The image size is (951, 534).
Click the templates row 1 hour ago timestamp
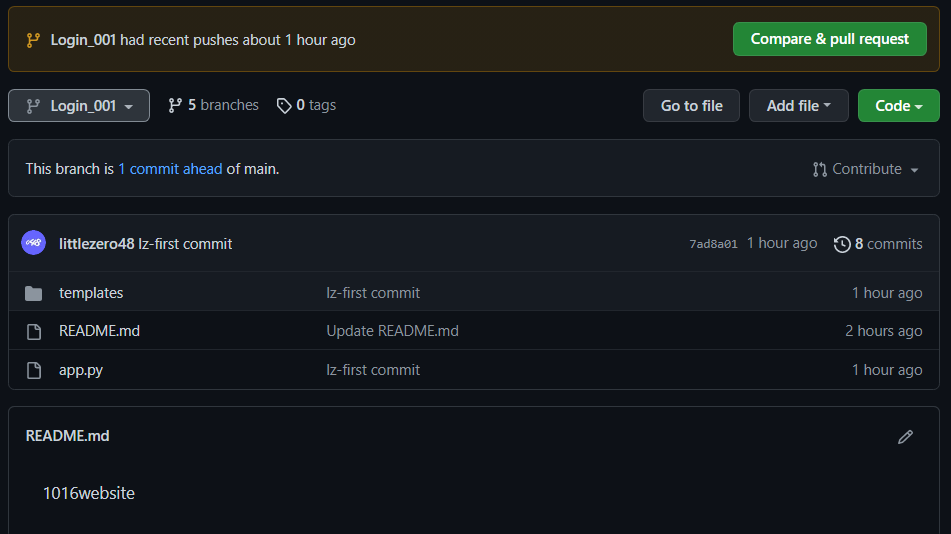click(x=887, y=293)
